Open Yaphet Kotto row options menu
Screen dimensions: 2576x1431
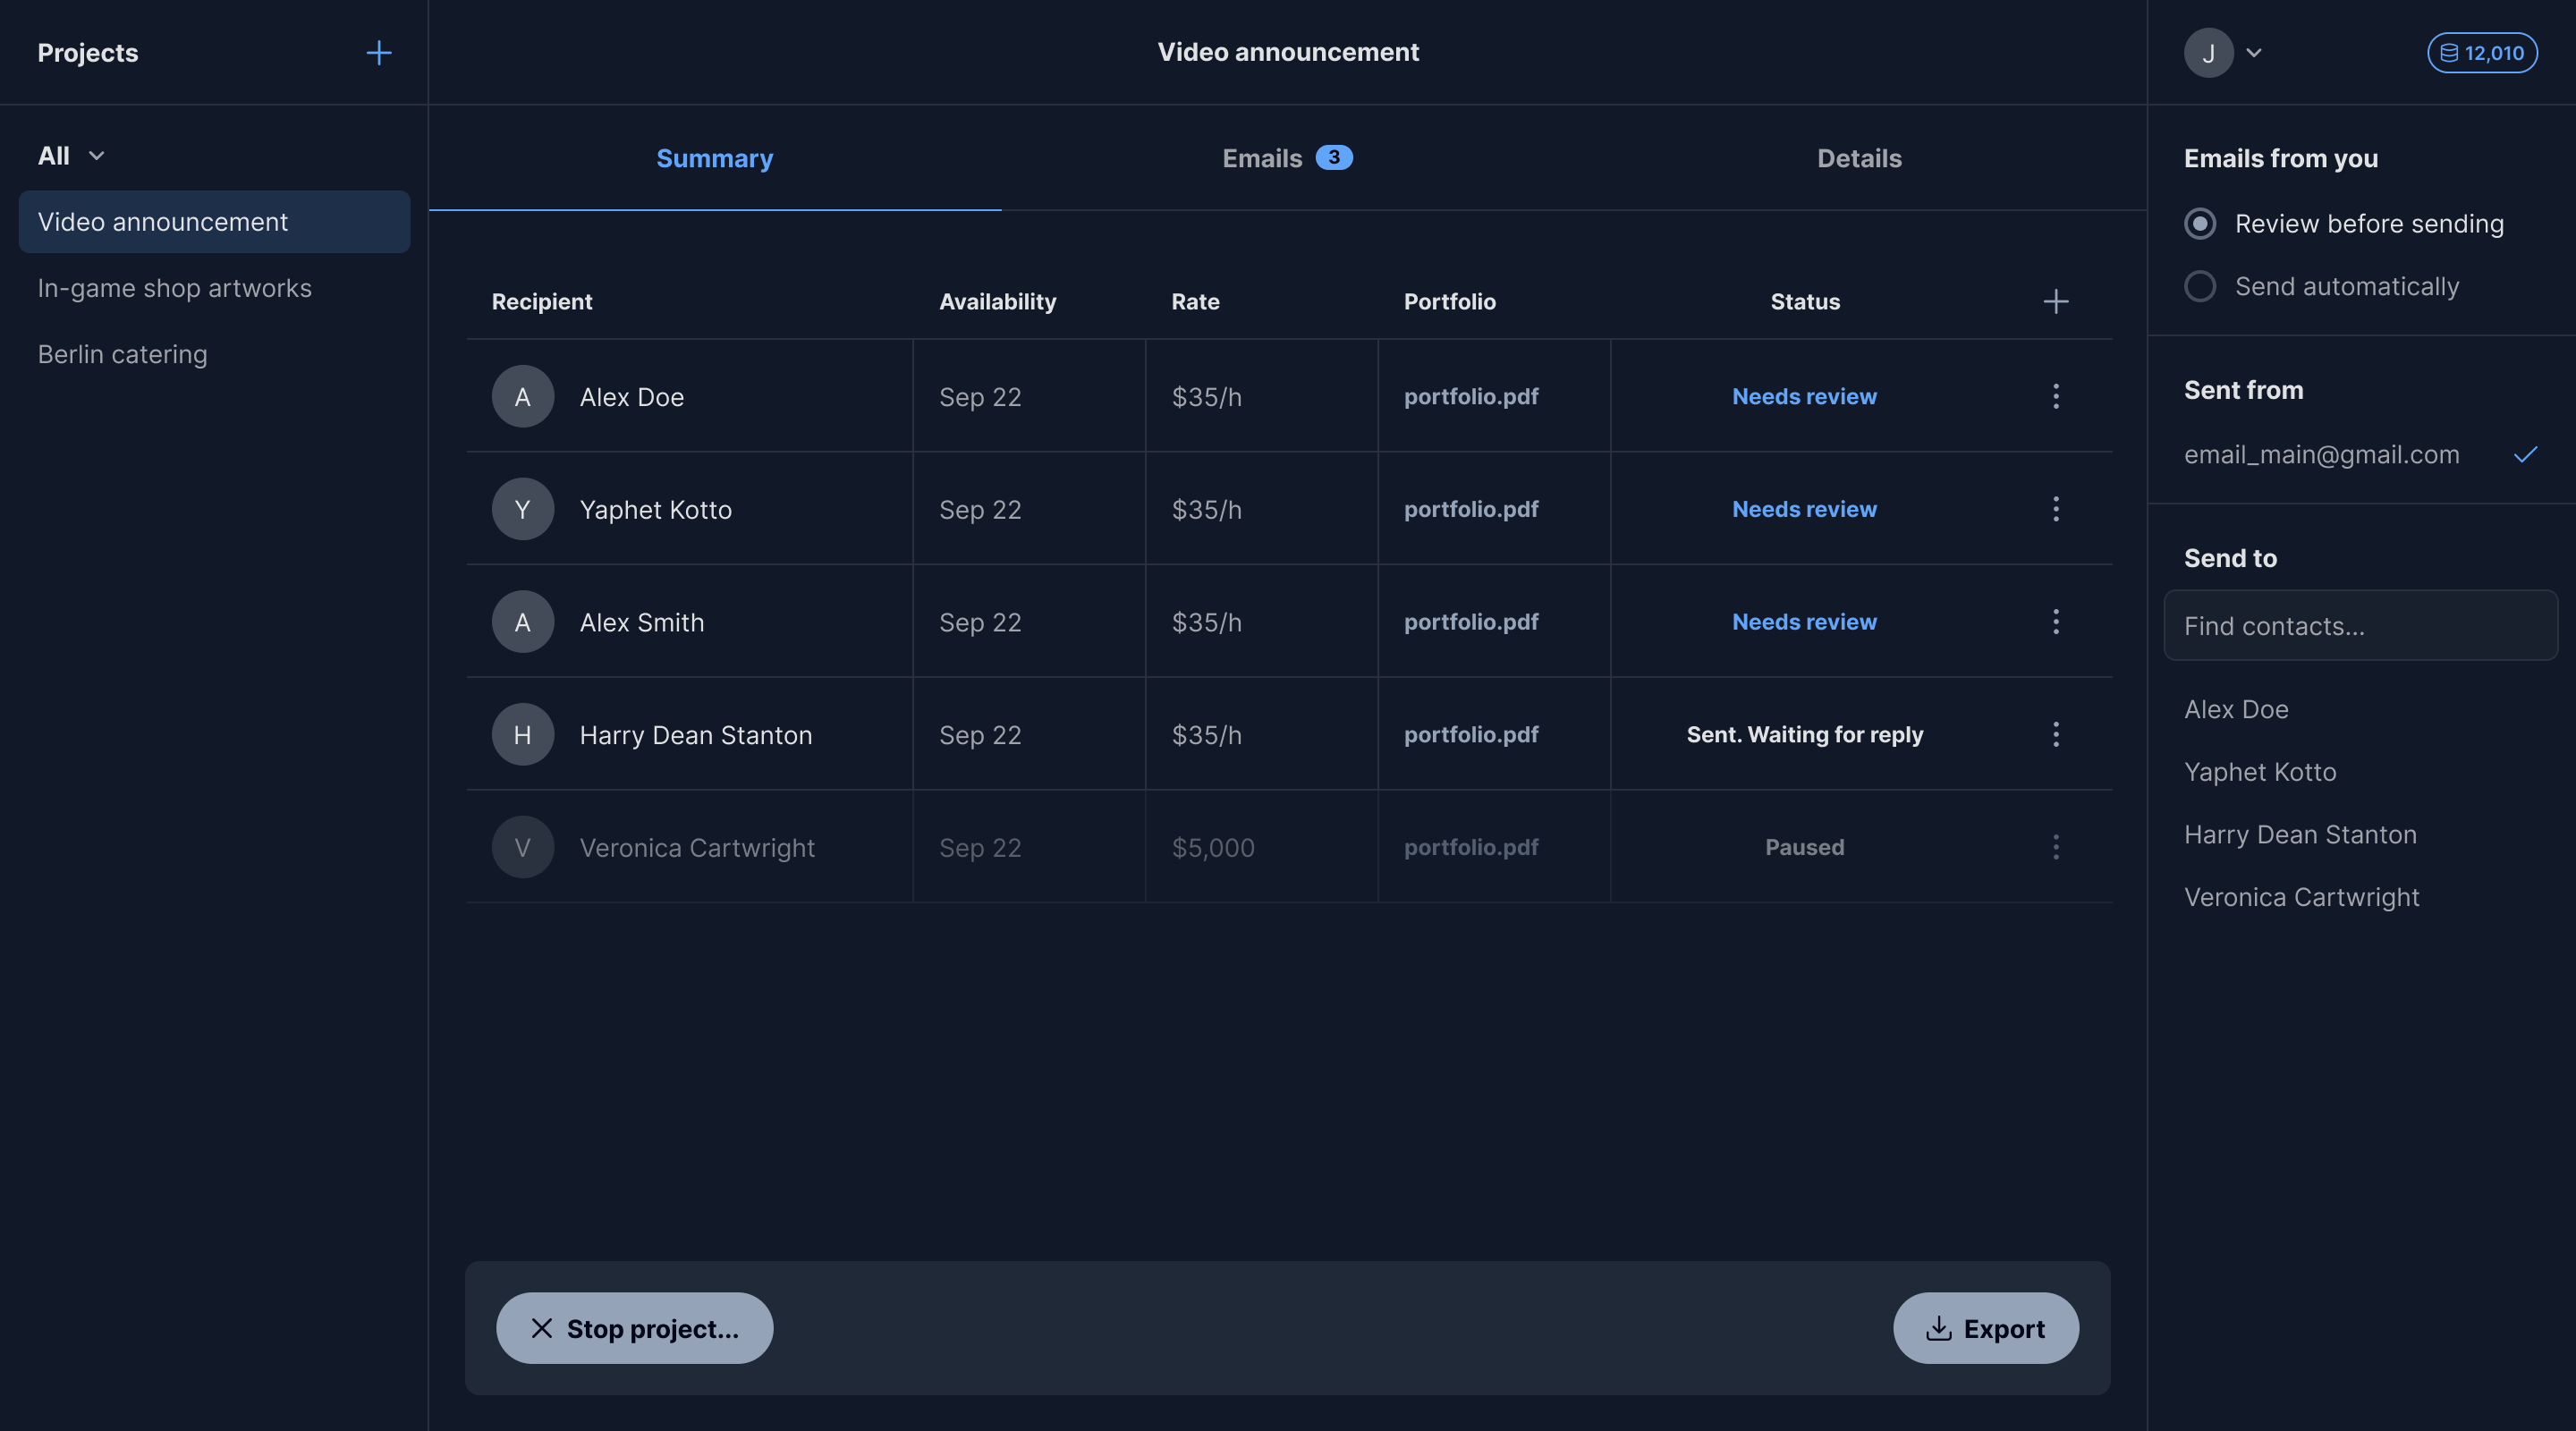point(2055,509)
